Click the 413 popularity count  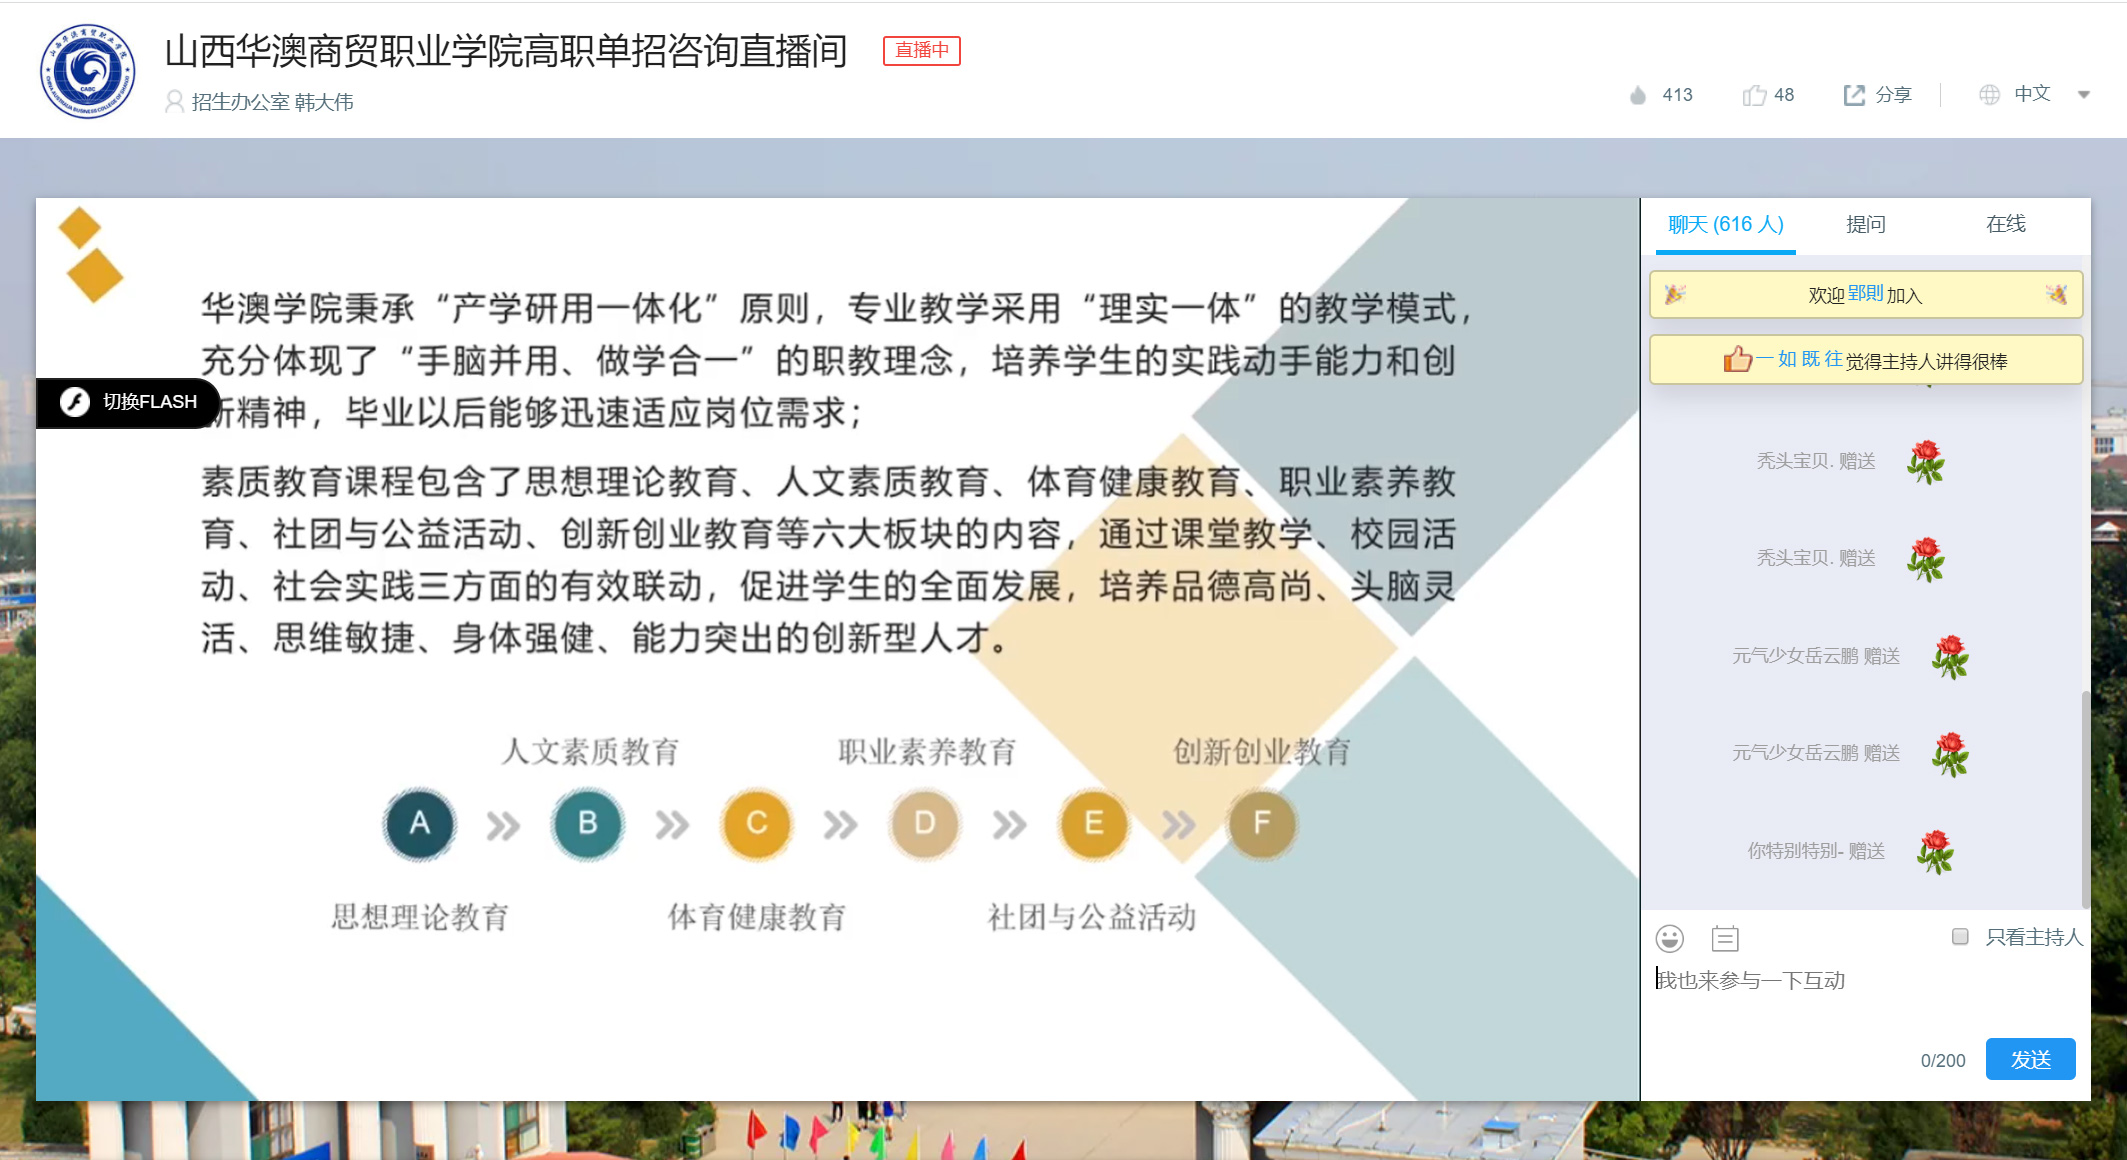(x=1677, y=95)
